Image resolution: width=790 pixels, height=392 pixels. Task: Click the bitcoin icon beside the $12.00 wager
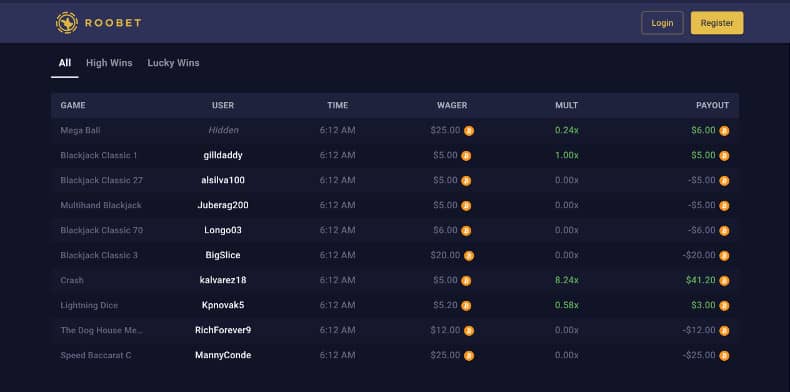tap(469, 331)
